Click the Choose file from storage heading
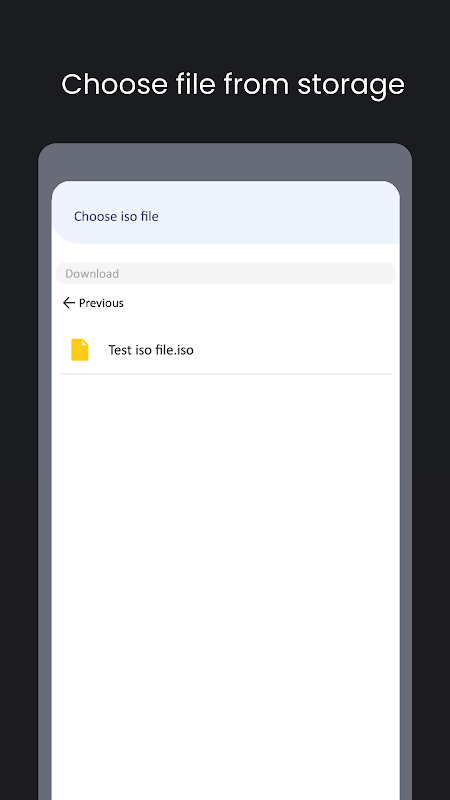 [x=233, y=84]
